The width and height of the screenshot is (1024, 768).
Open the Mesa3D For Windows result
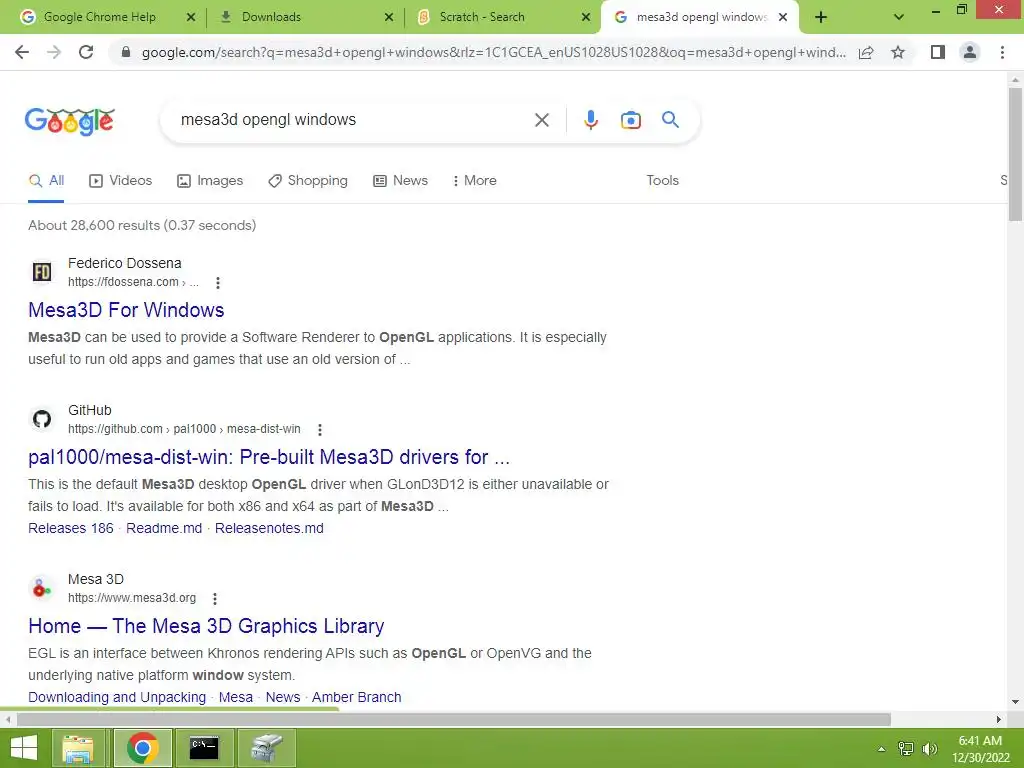126,310
